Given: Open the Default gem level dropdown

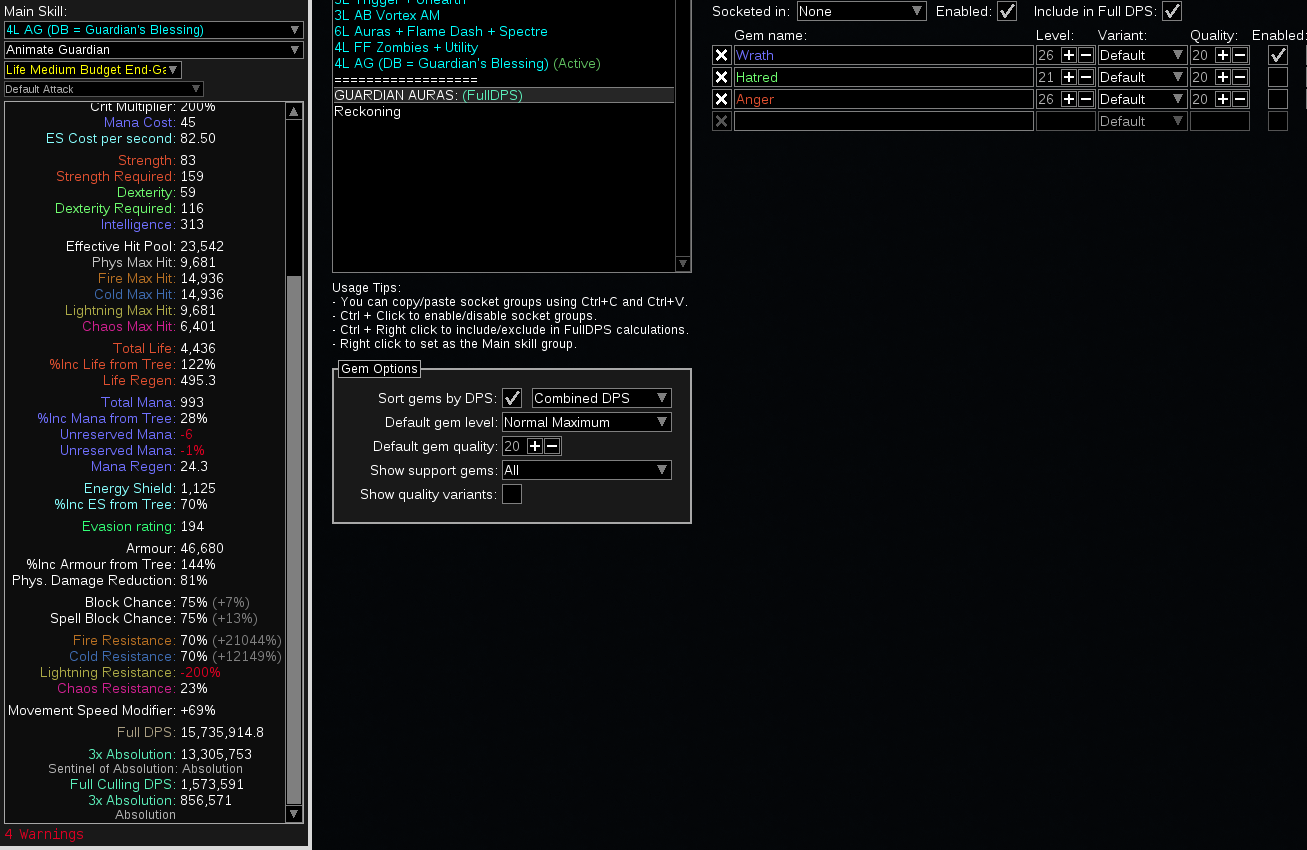Looking at the screenshot, I should [x=586, y=421].
